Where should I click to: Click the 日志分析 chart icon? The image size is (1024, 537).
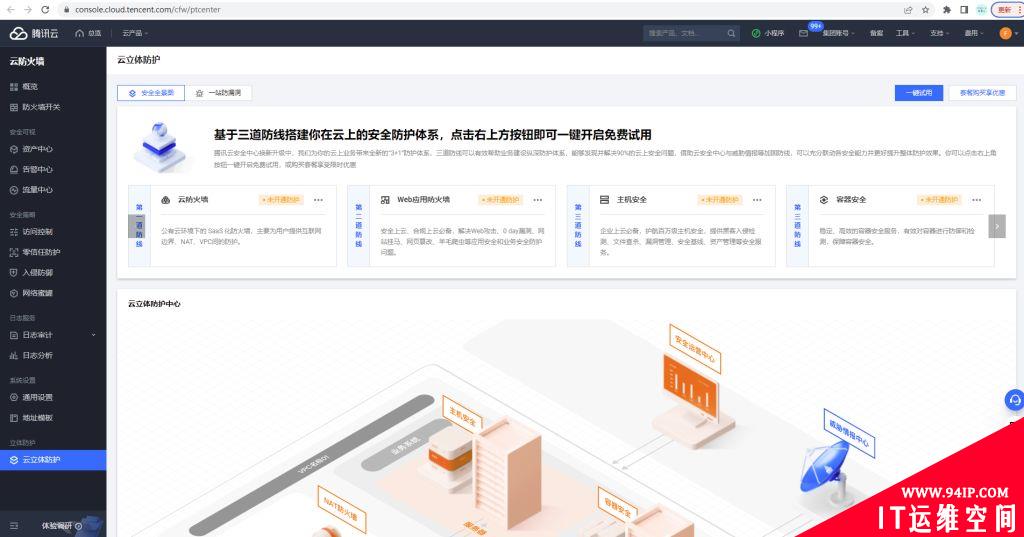pos(14,355)
